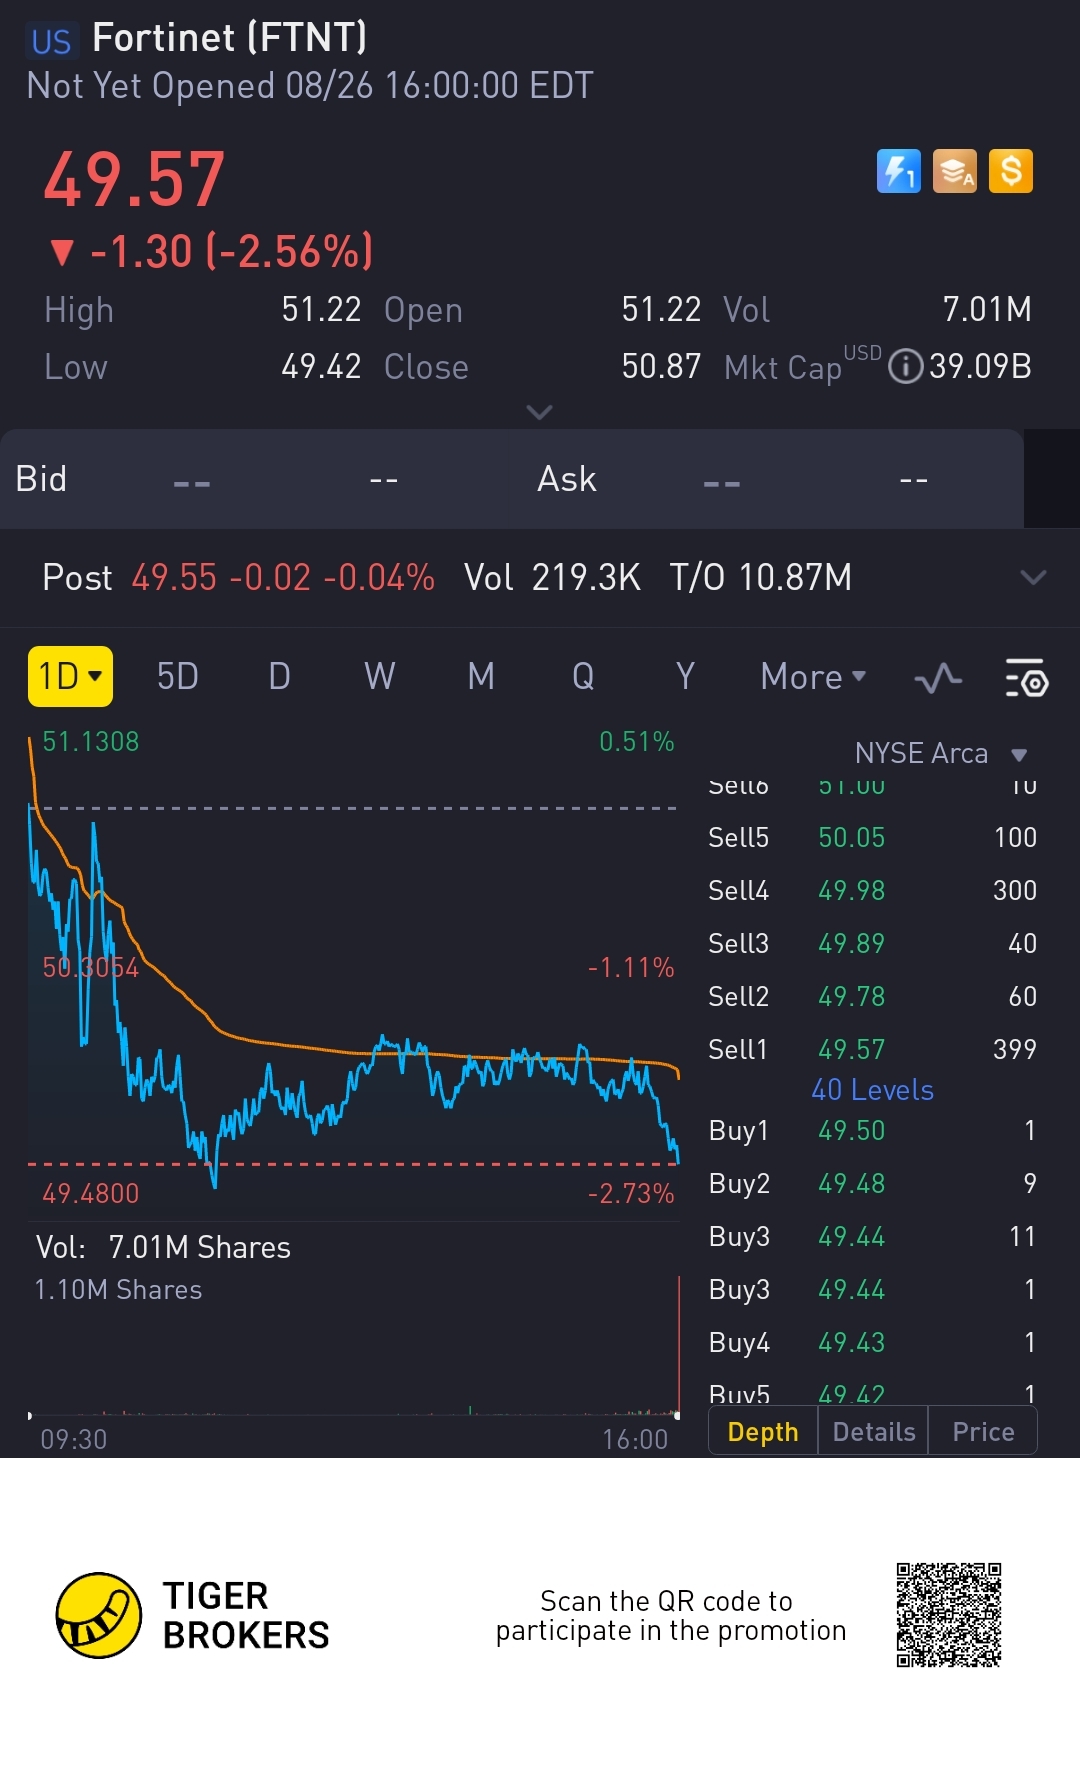Tap the Sell3 row at 49.89
This screenshot has height=1774, width=1080.
872,943
